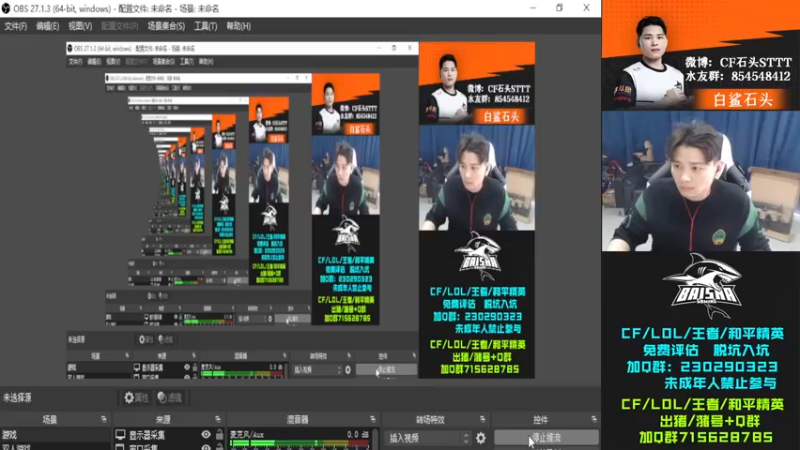Open the 视图(V) menu
This screenshot has height=450, width=800.
point(80,26)
